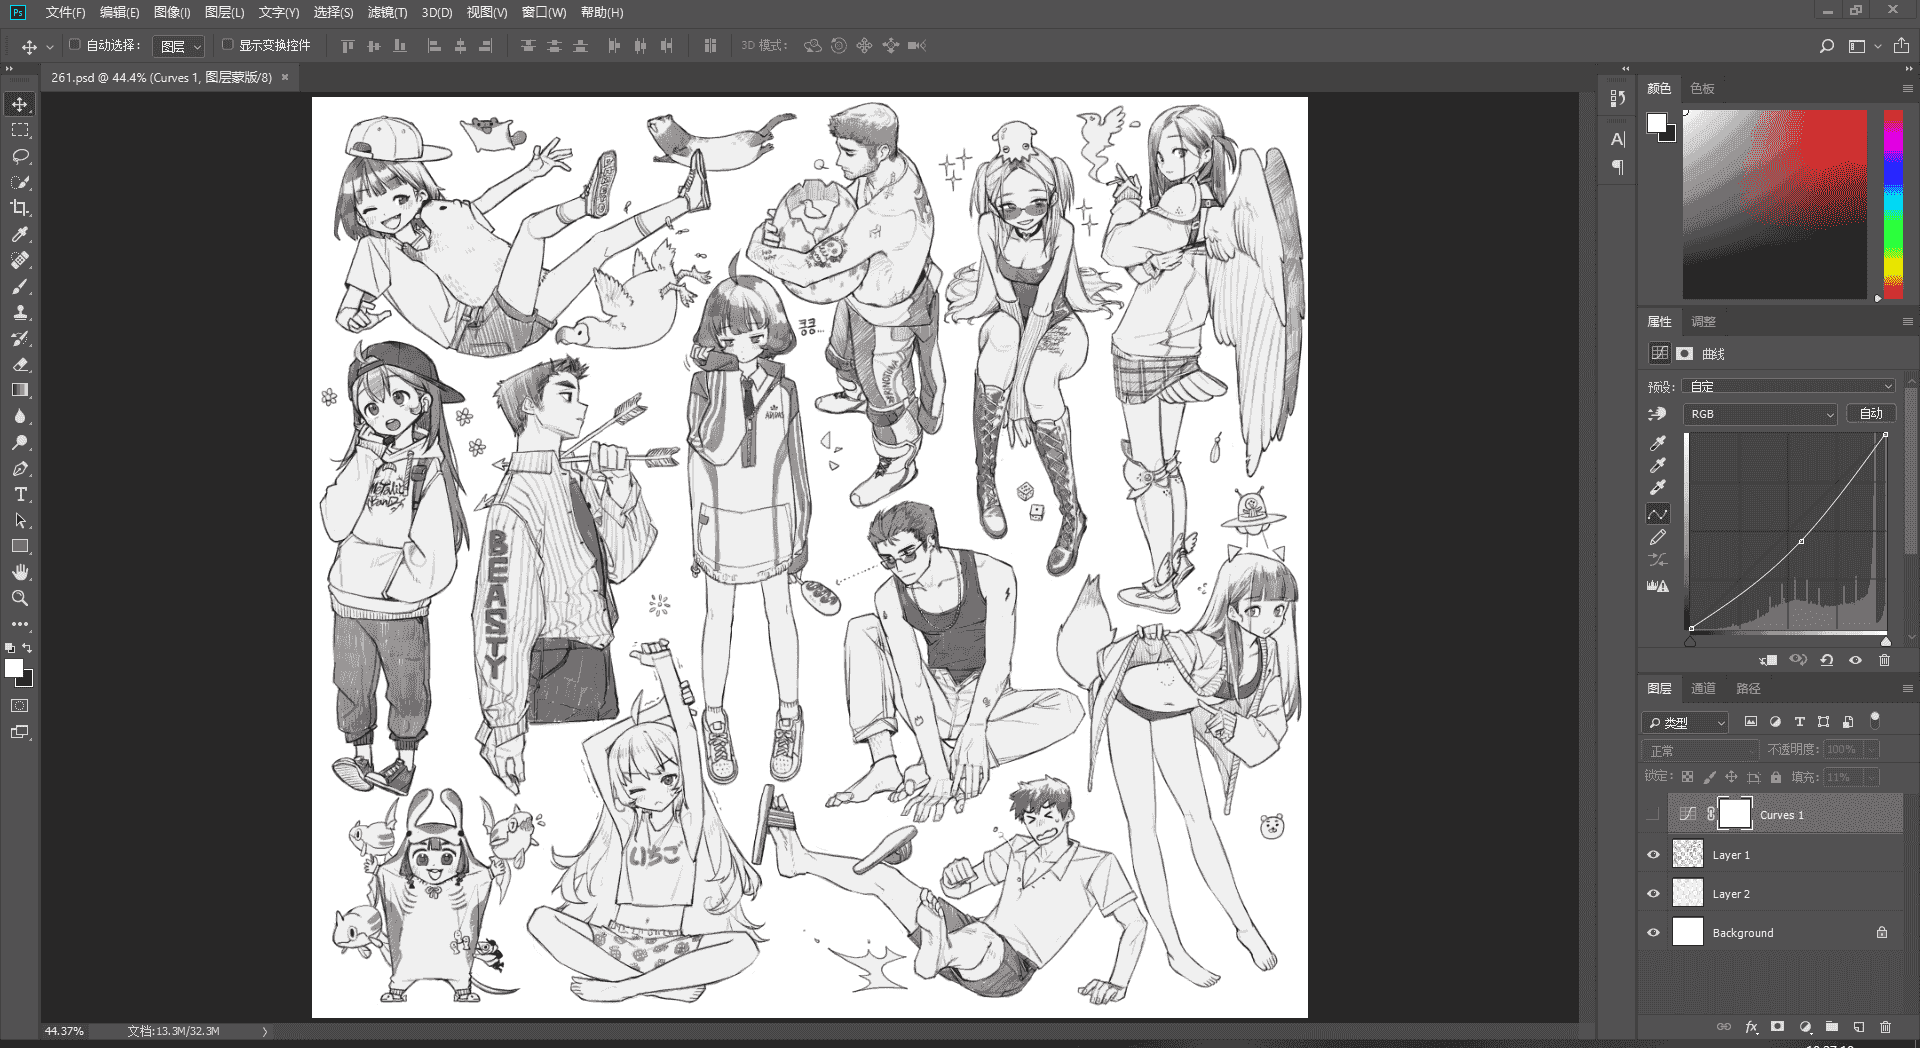Screen dimensions: 1920x1048
Task: Select the Brush tool
Action: point(20,286)
